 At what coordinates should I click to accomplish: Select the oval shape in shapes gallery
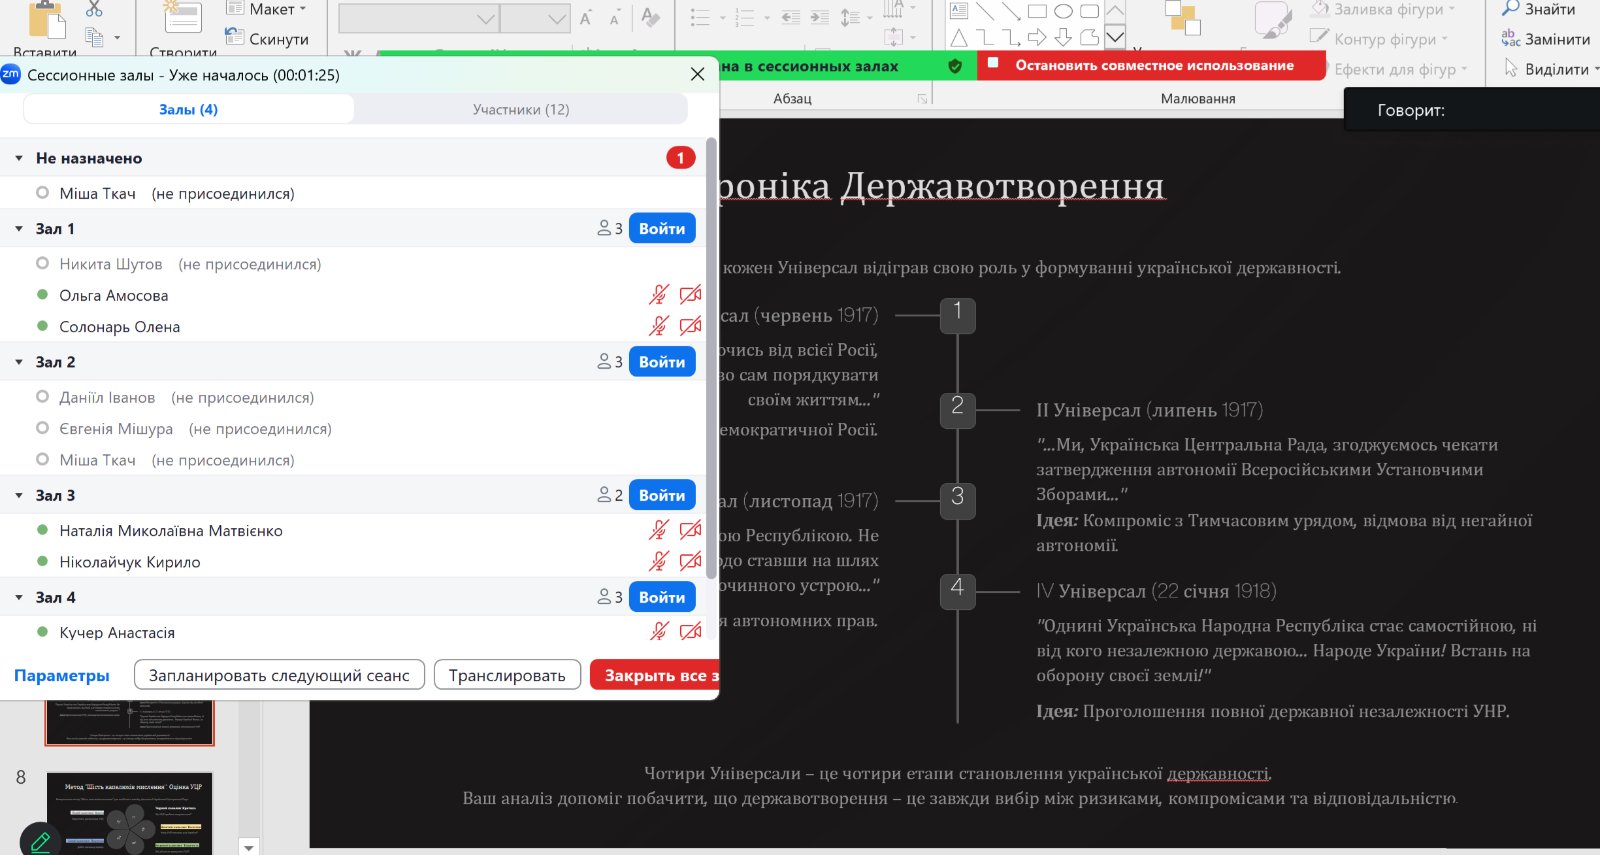[1063, 12]
